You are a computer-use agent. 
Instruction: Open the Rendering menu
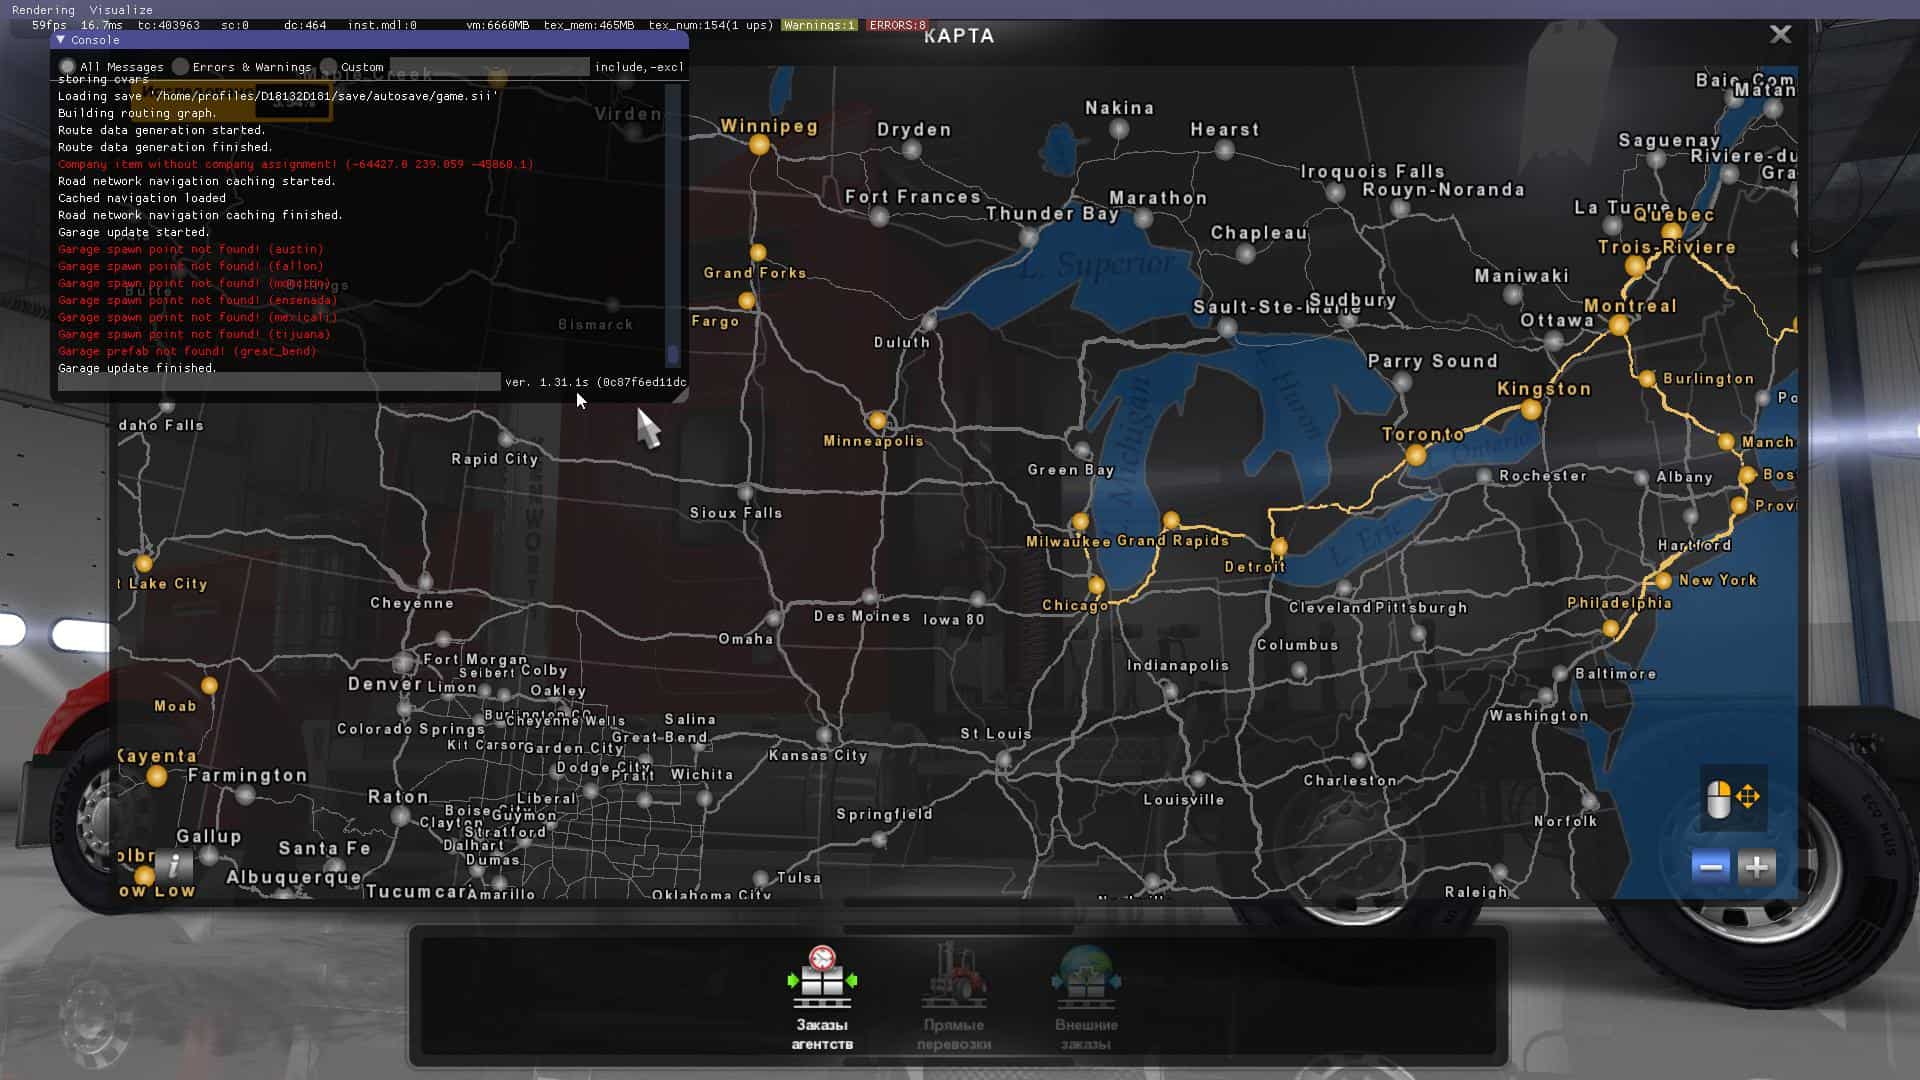pos(43,10)
